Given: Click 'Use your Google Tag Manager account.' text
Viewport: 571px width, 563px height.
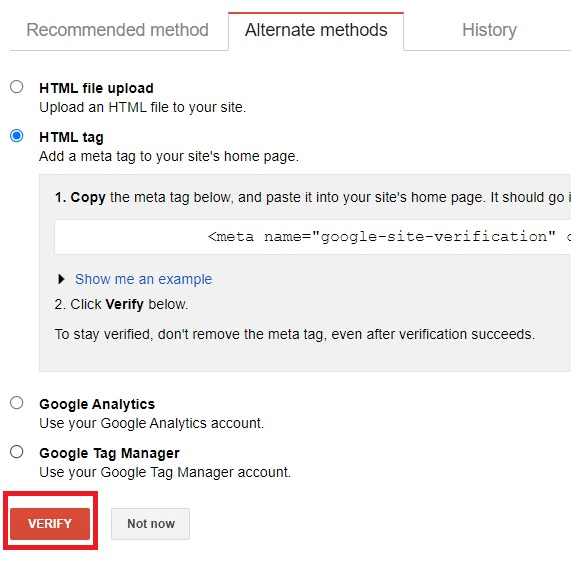Looking at the screenshot, I should coord(165,472).
